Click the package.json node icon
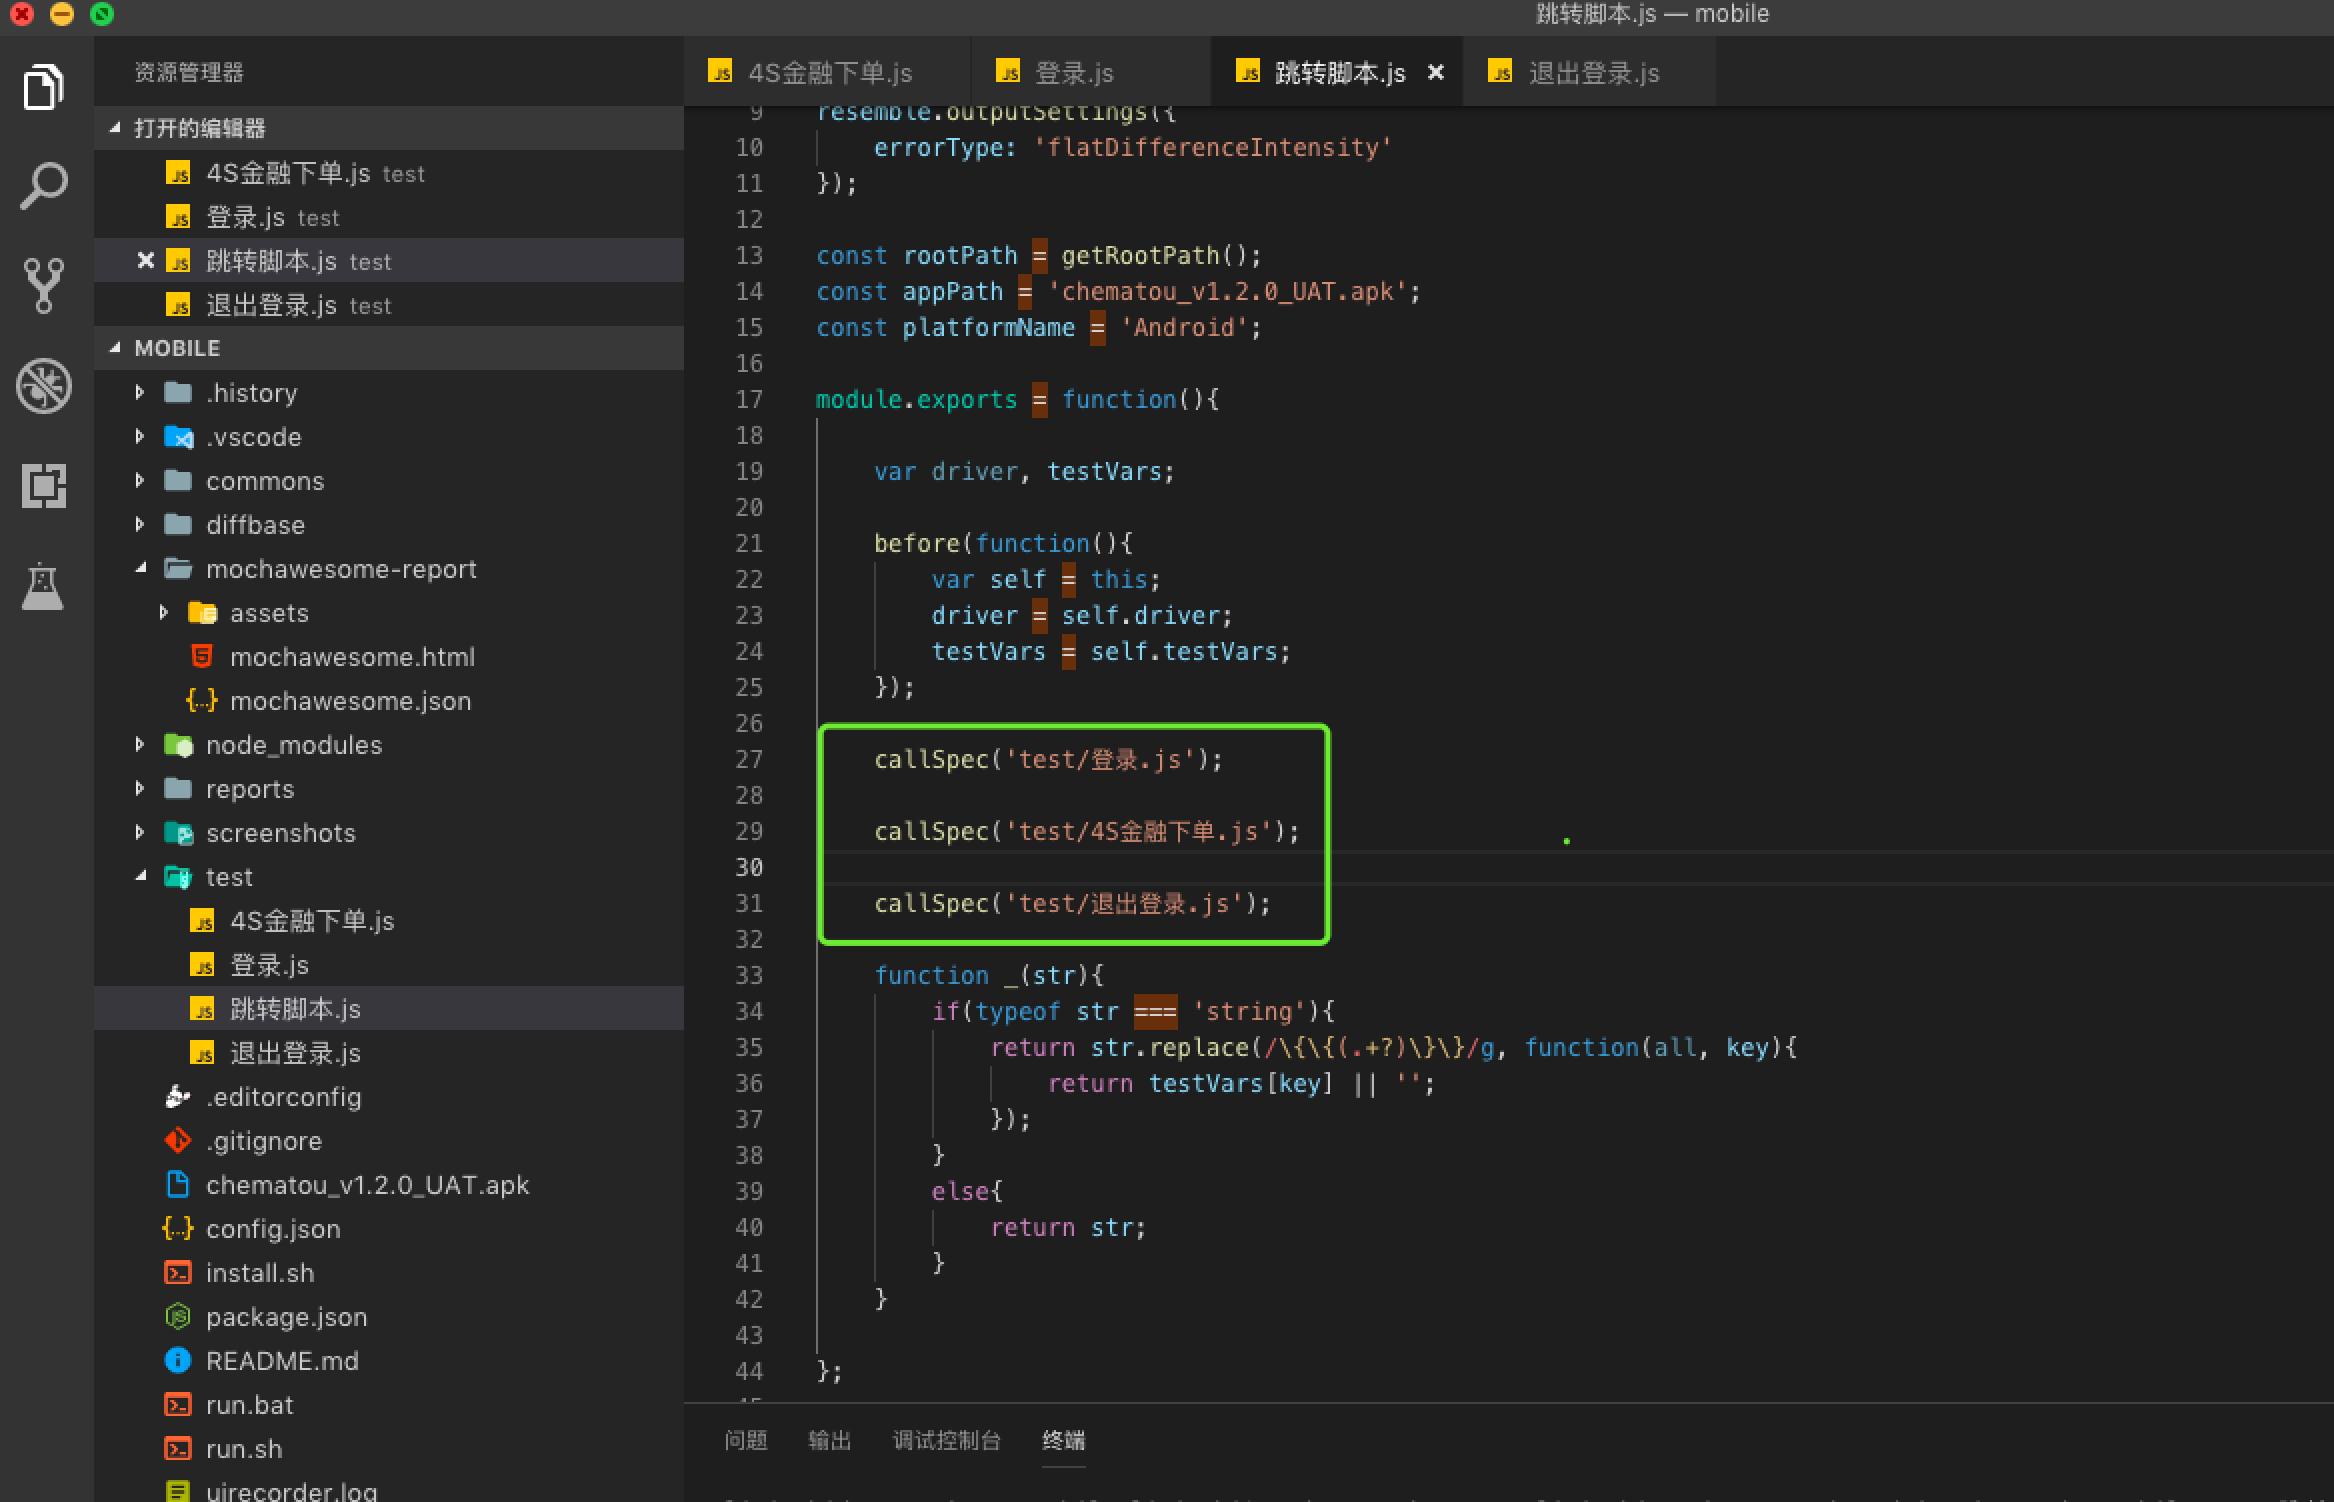This screenshot has width=2334, height=1502. coord(178,1317)
